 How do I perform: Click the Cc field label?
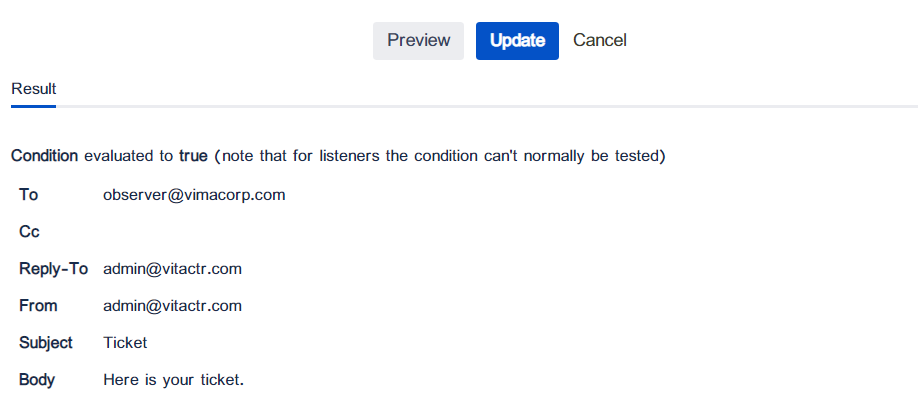pos(29,232)
